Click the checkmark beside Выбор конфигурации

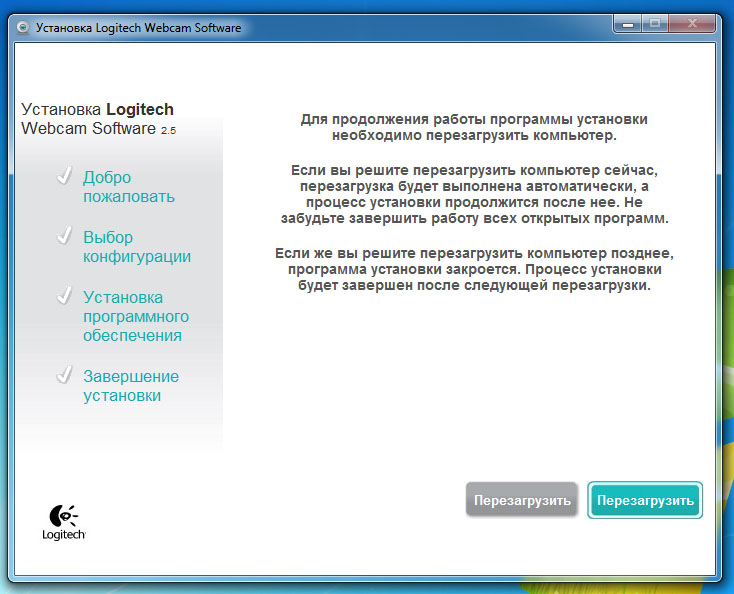point(65,237)
